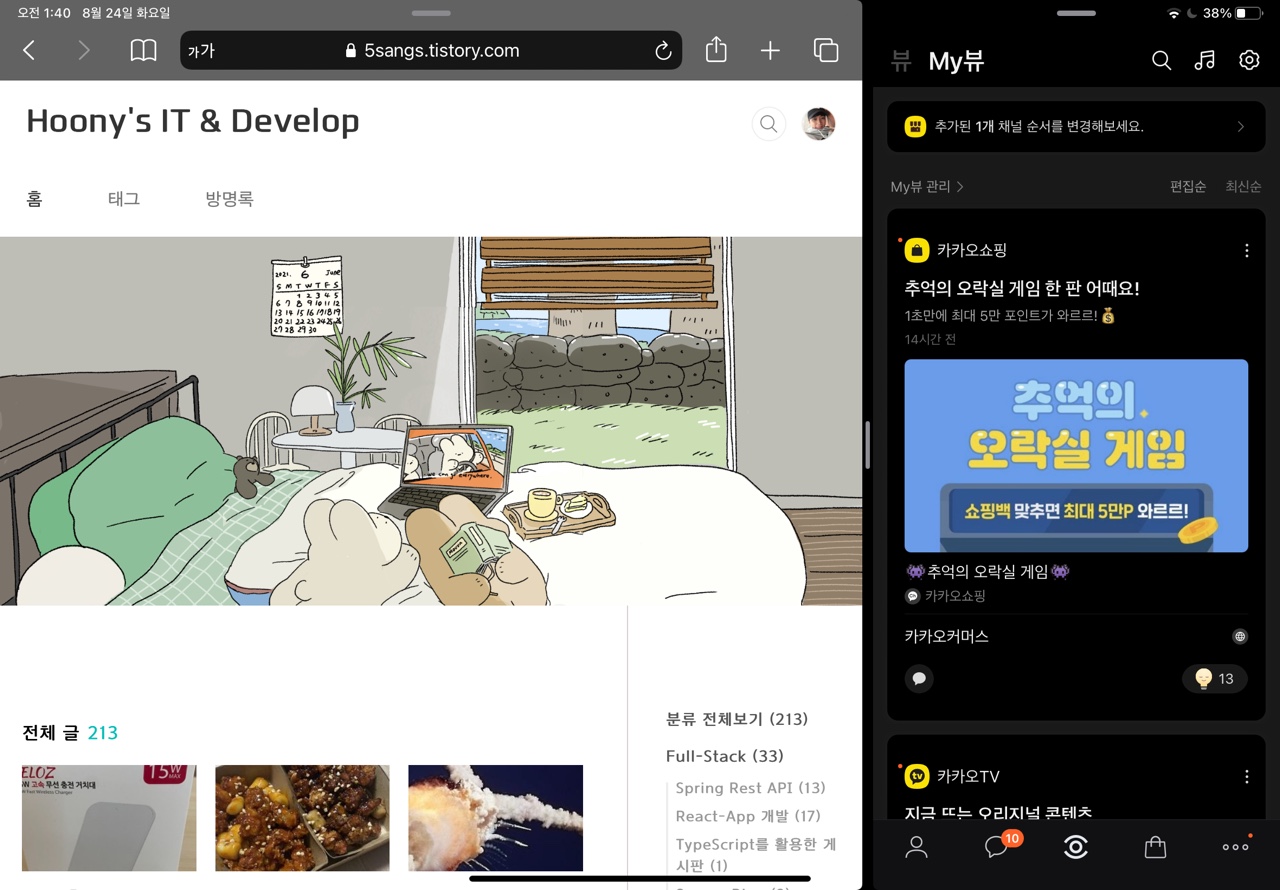Image resolution: width=1280 pixels, height=890 pixels.
Task: Reload the 5sangs.tistory.com page
Action: click(663, 51)
